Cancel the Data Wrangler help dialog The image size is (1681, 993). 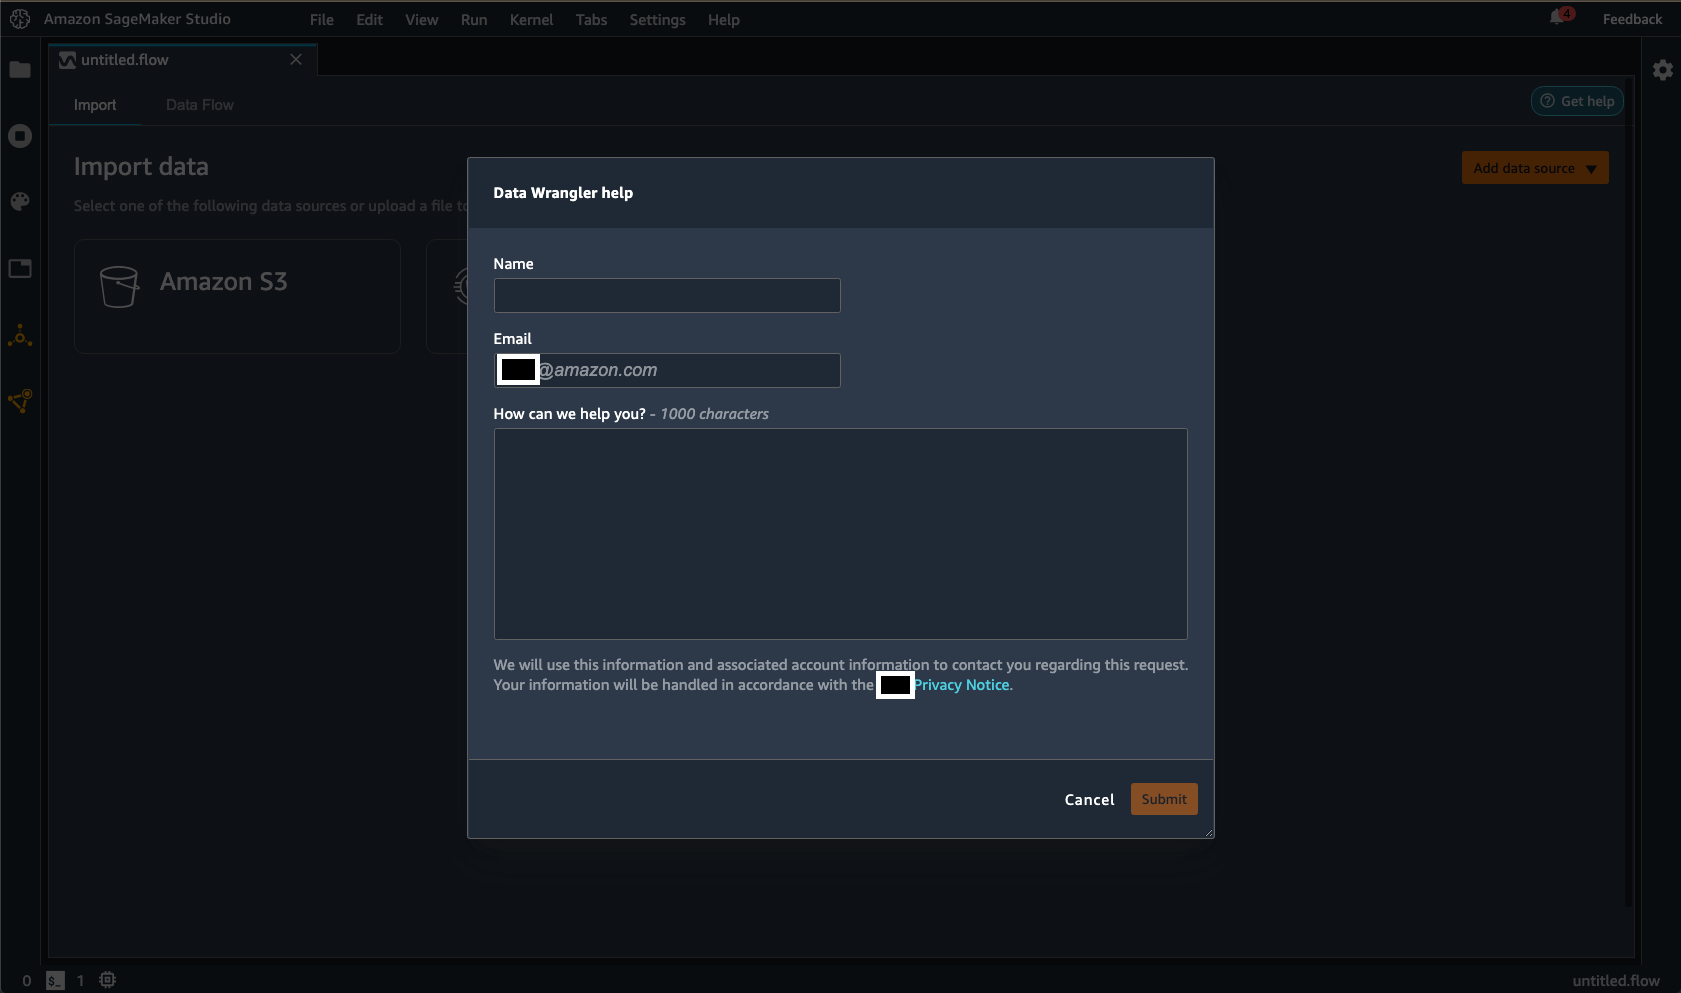coord(1089,799)
